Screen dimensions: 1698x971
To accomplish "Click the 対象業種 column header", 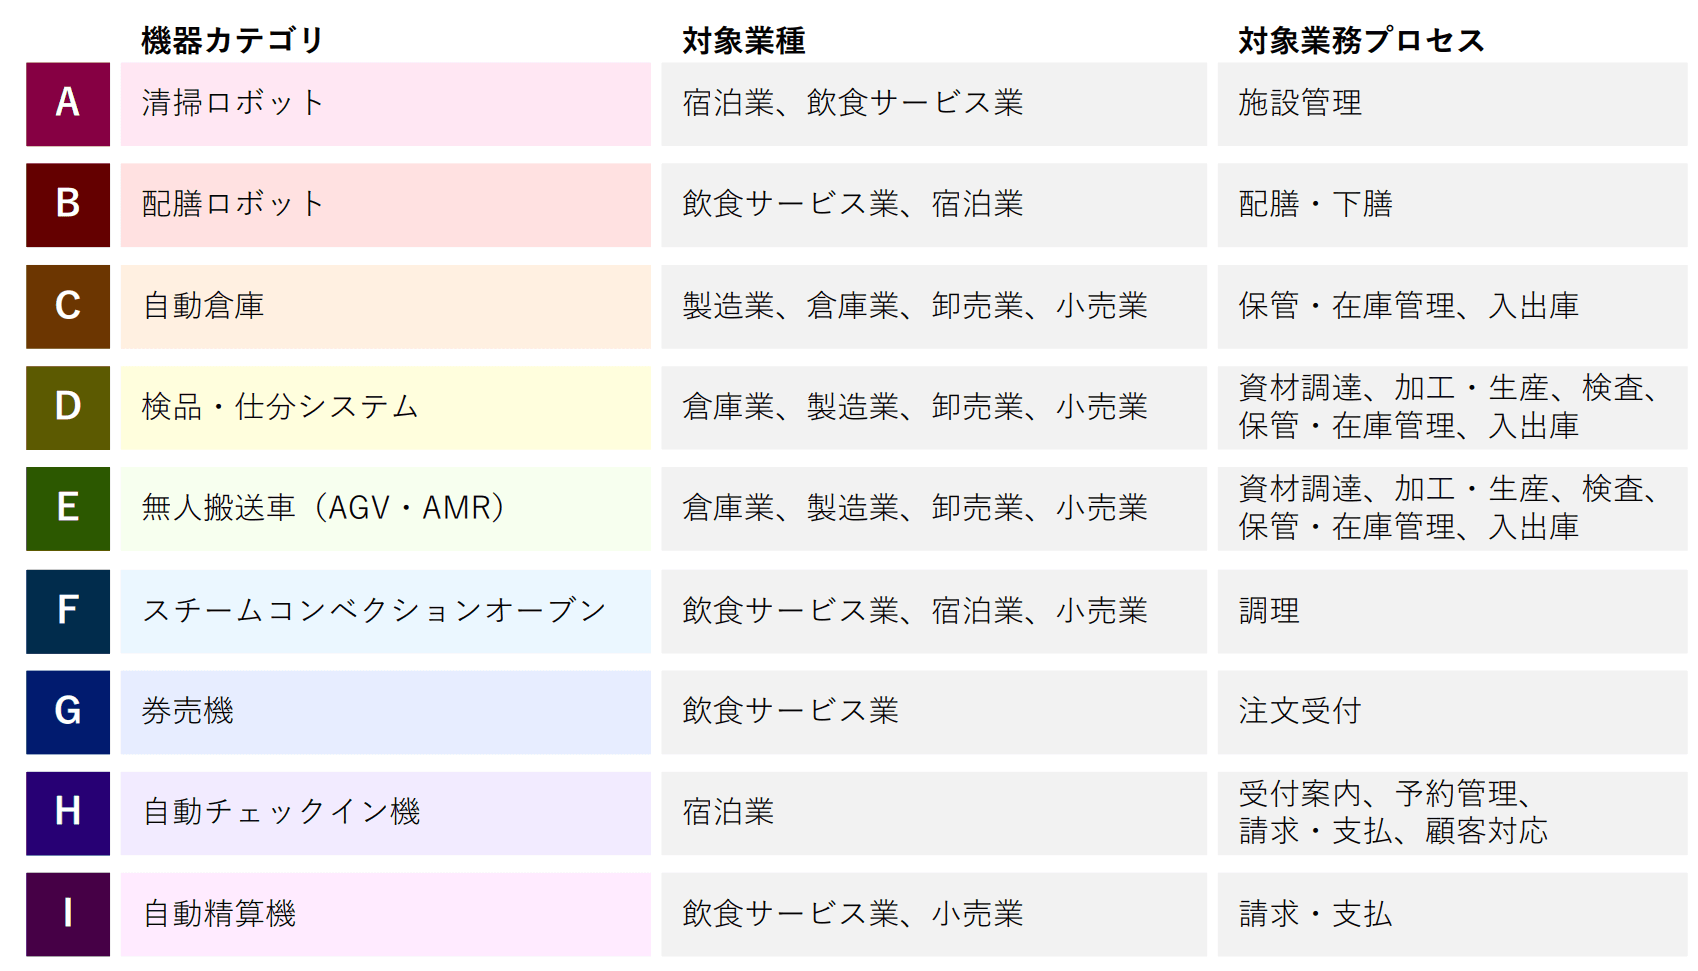I will (743, 40).
